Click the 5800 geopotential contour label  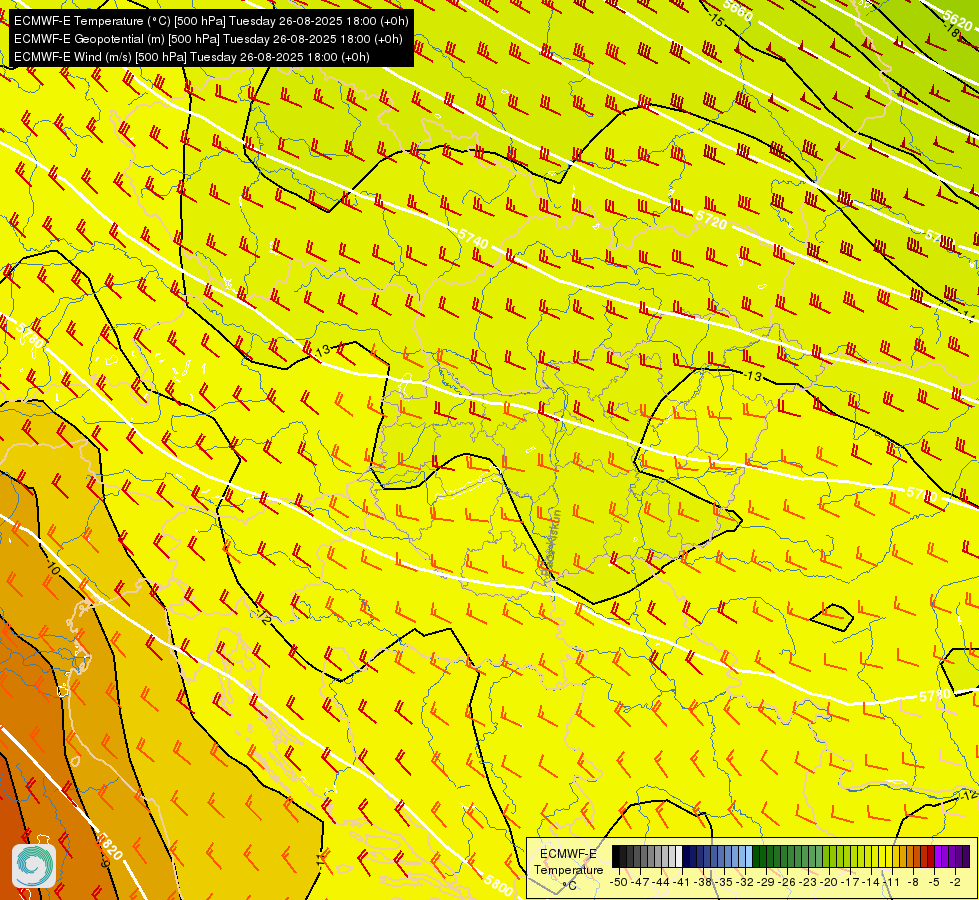[x=498, y=886]
